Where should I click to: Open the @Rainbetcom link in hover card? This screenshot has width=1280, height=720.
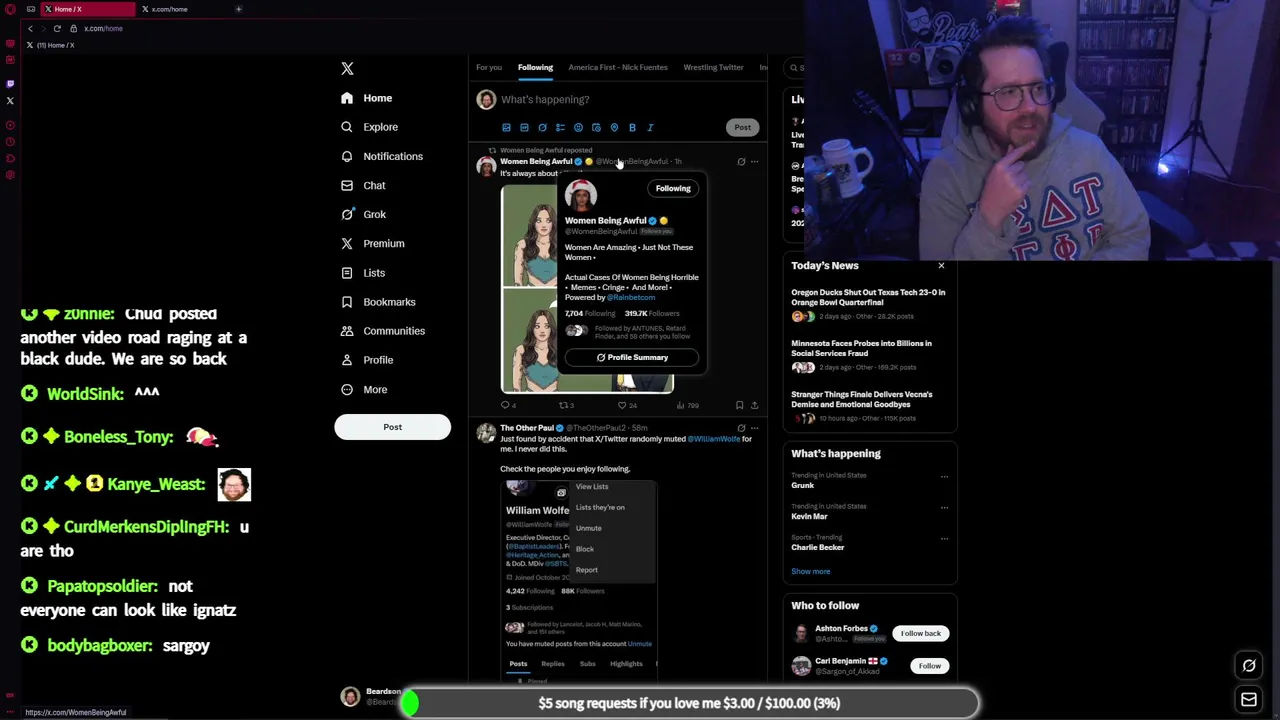click(631, 297)
